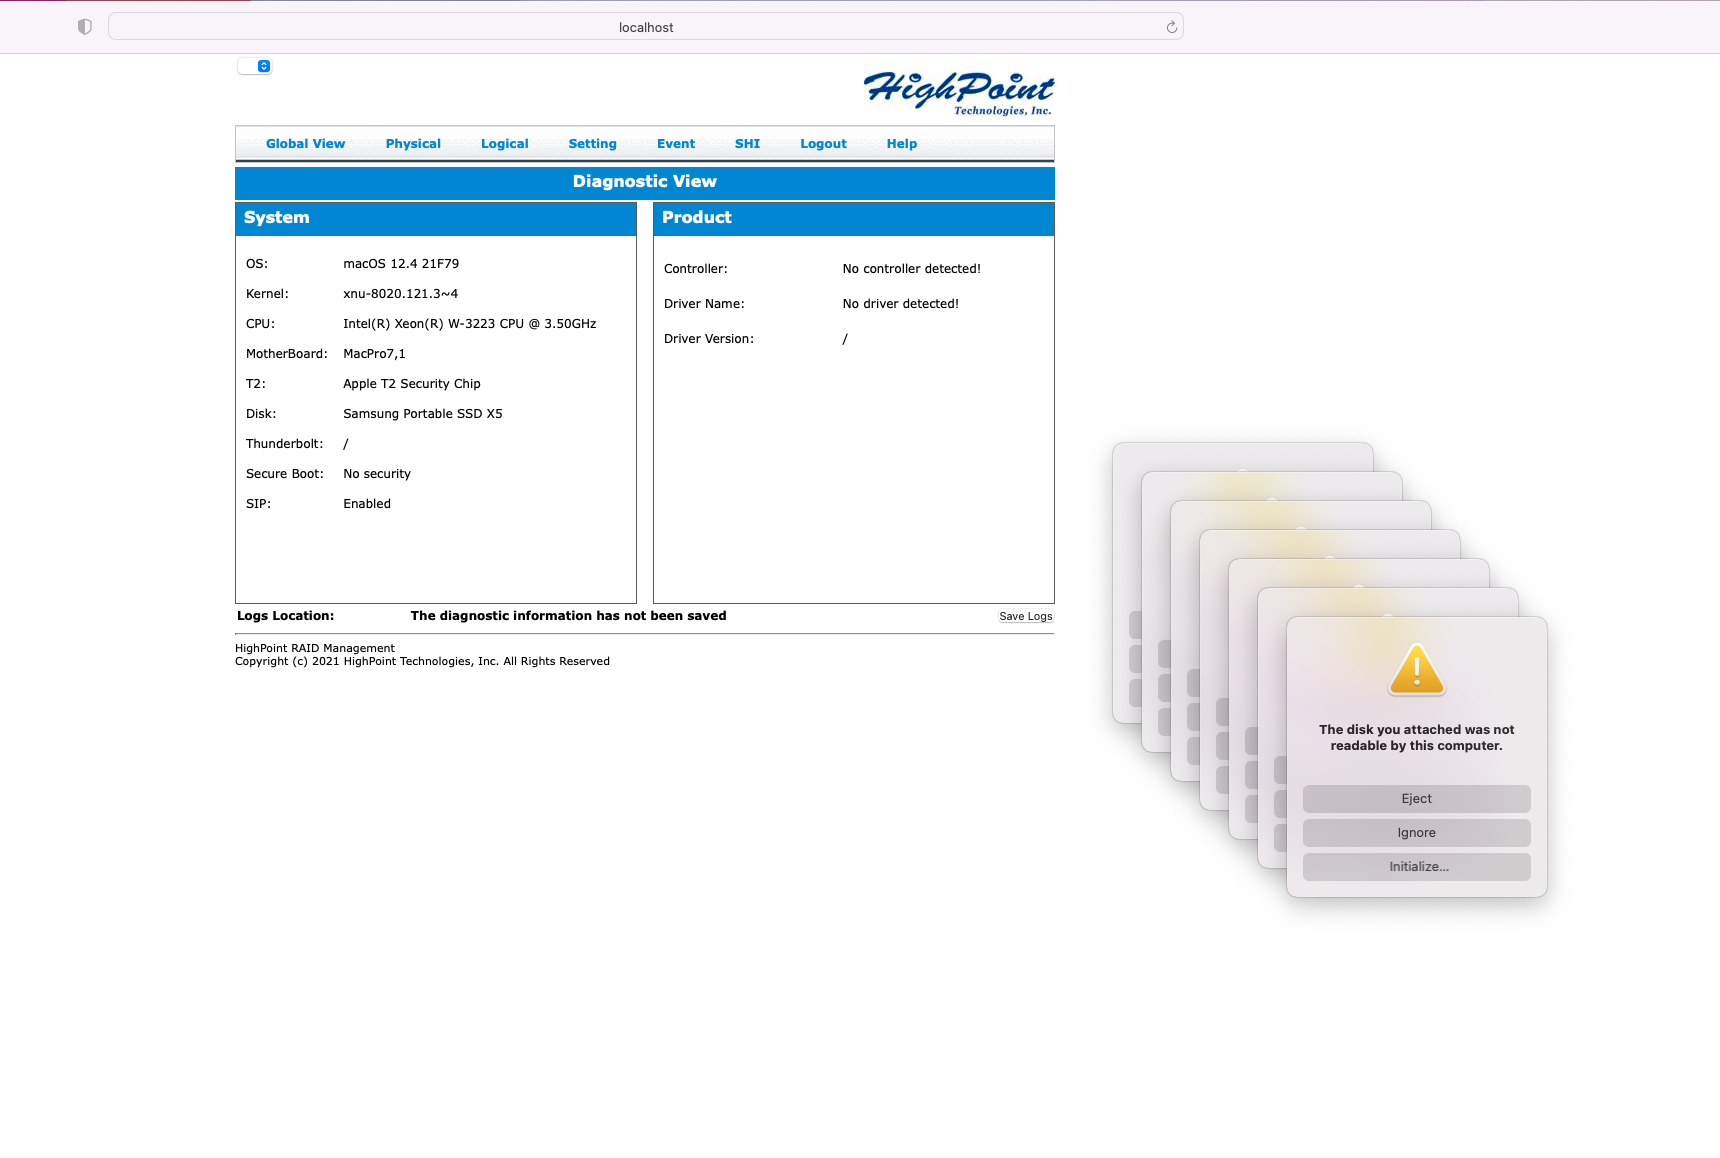Open the controller selection dropdown
Viewport: 1720px width, 1158px height.
255,66
